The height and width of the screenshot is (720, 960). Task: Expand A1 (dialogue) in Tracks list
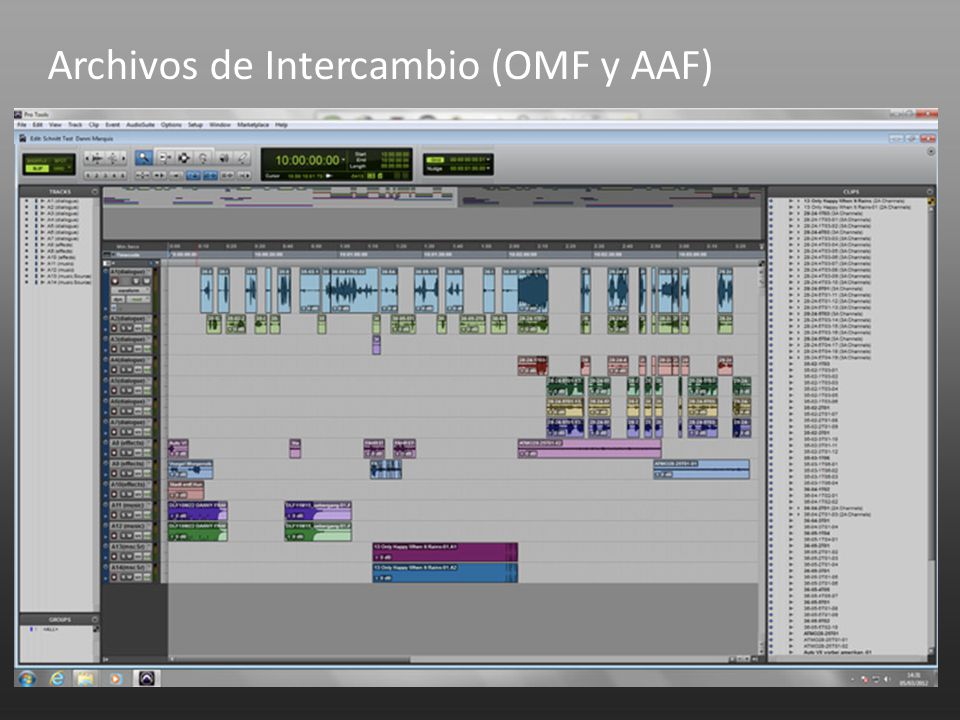[42, 201]
